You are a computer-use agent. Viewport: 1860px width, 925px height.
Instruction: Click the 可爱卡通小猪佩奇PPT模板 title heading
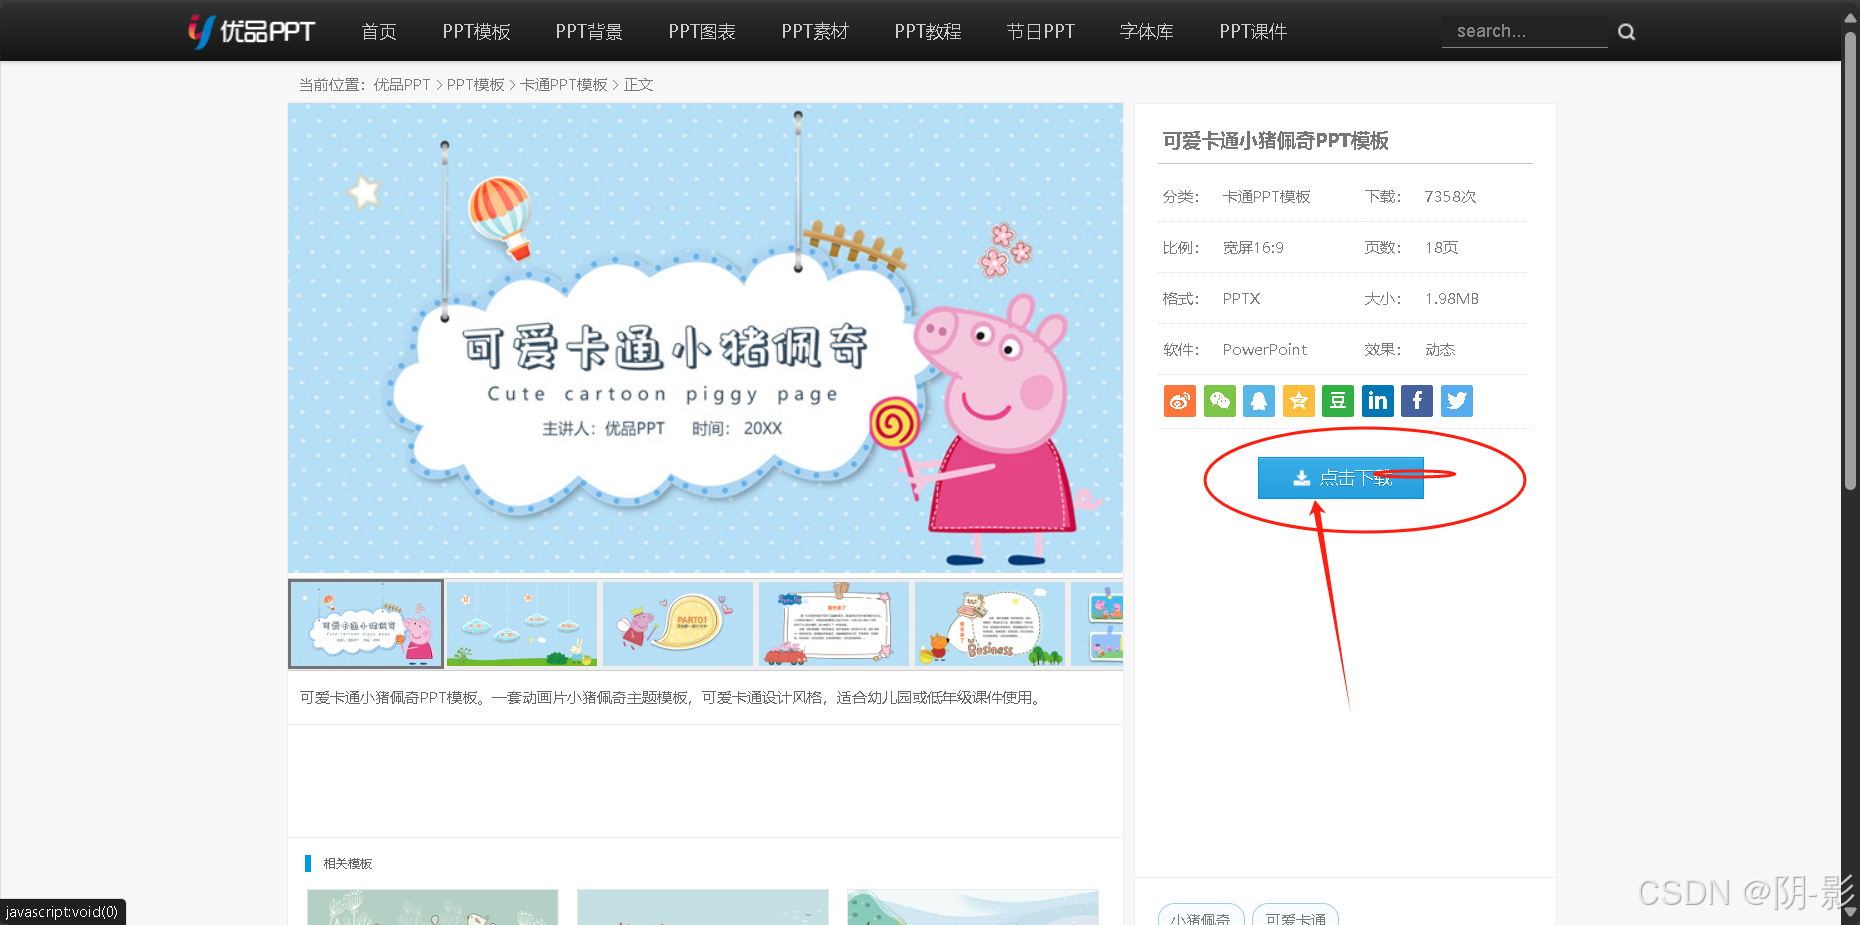pyautogui.click(x=1275, y=141)
